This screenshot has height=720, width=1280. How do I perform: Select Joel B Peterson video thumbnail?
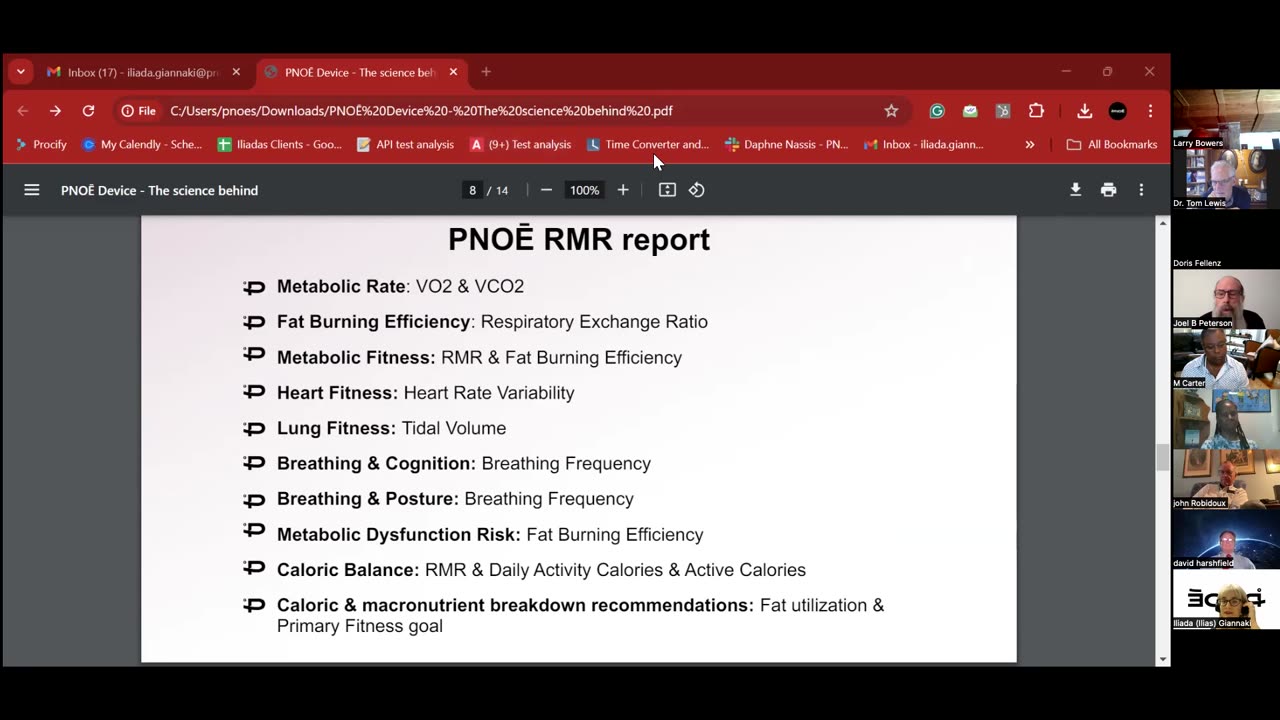[x=1226, y=298]
